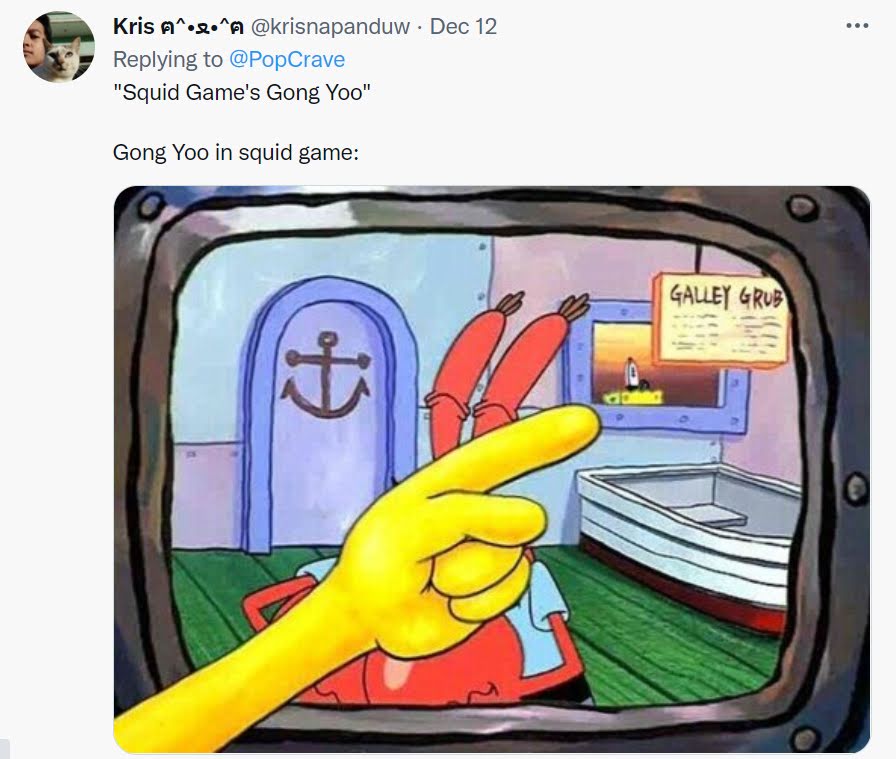The height and width of the screenshot is (759, 896).
Task: Open the SpongeBob meme image
Action: point(491,469)
